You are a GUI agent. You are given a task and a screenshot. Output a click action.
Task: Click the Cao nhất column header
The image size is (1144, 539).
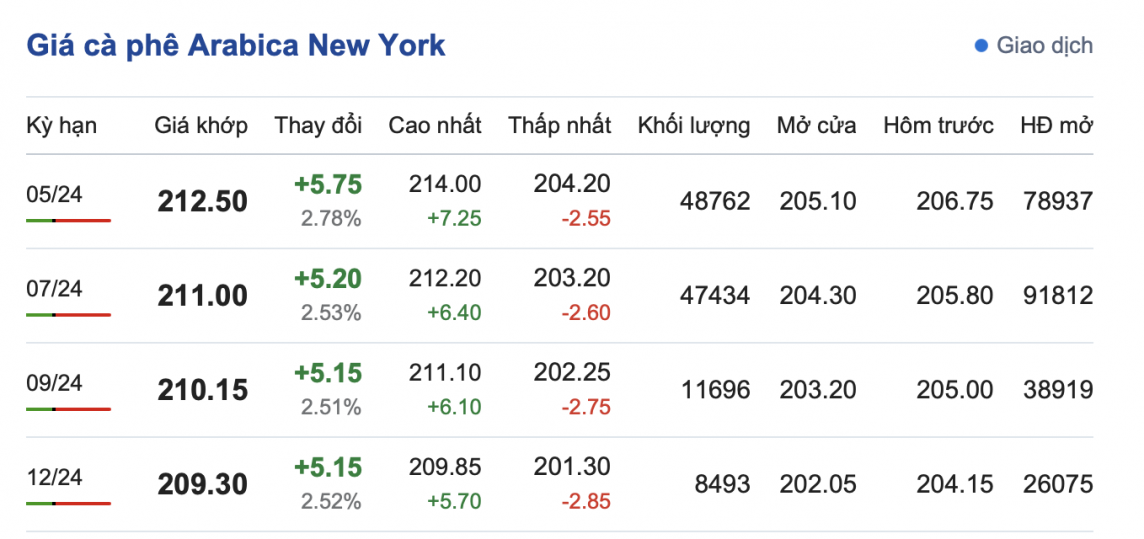435,126
